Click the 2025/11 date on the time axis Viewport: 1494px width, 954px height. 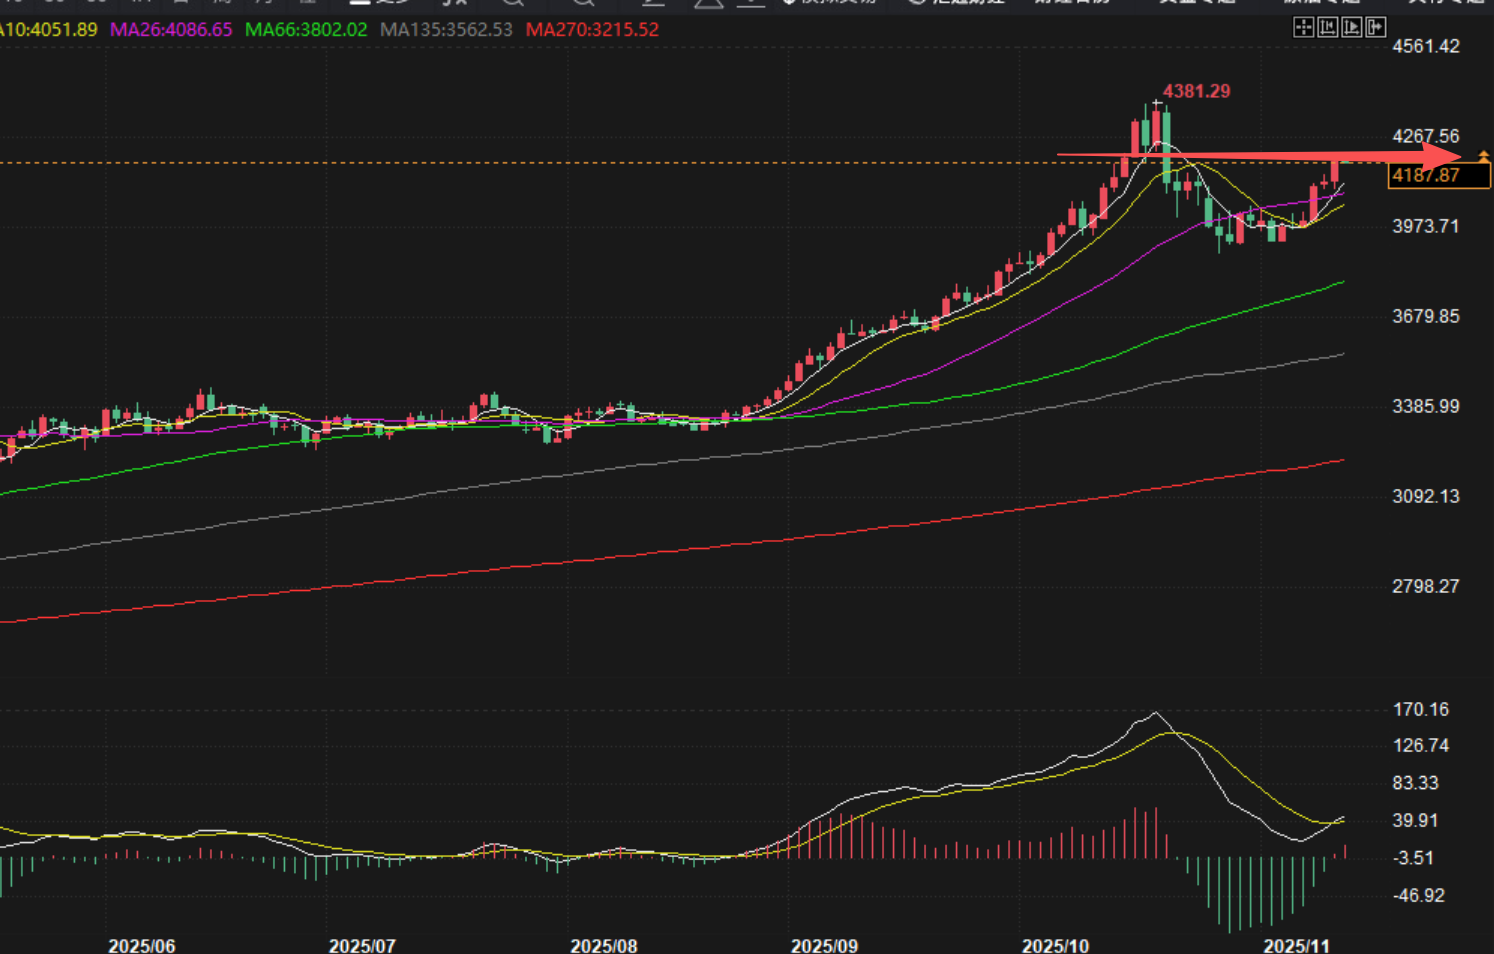[1296, 945]
